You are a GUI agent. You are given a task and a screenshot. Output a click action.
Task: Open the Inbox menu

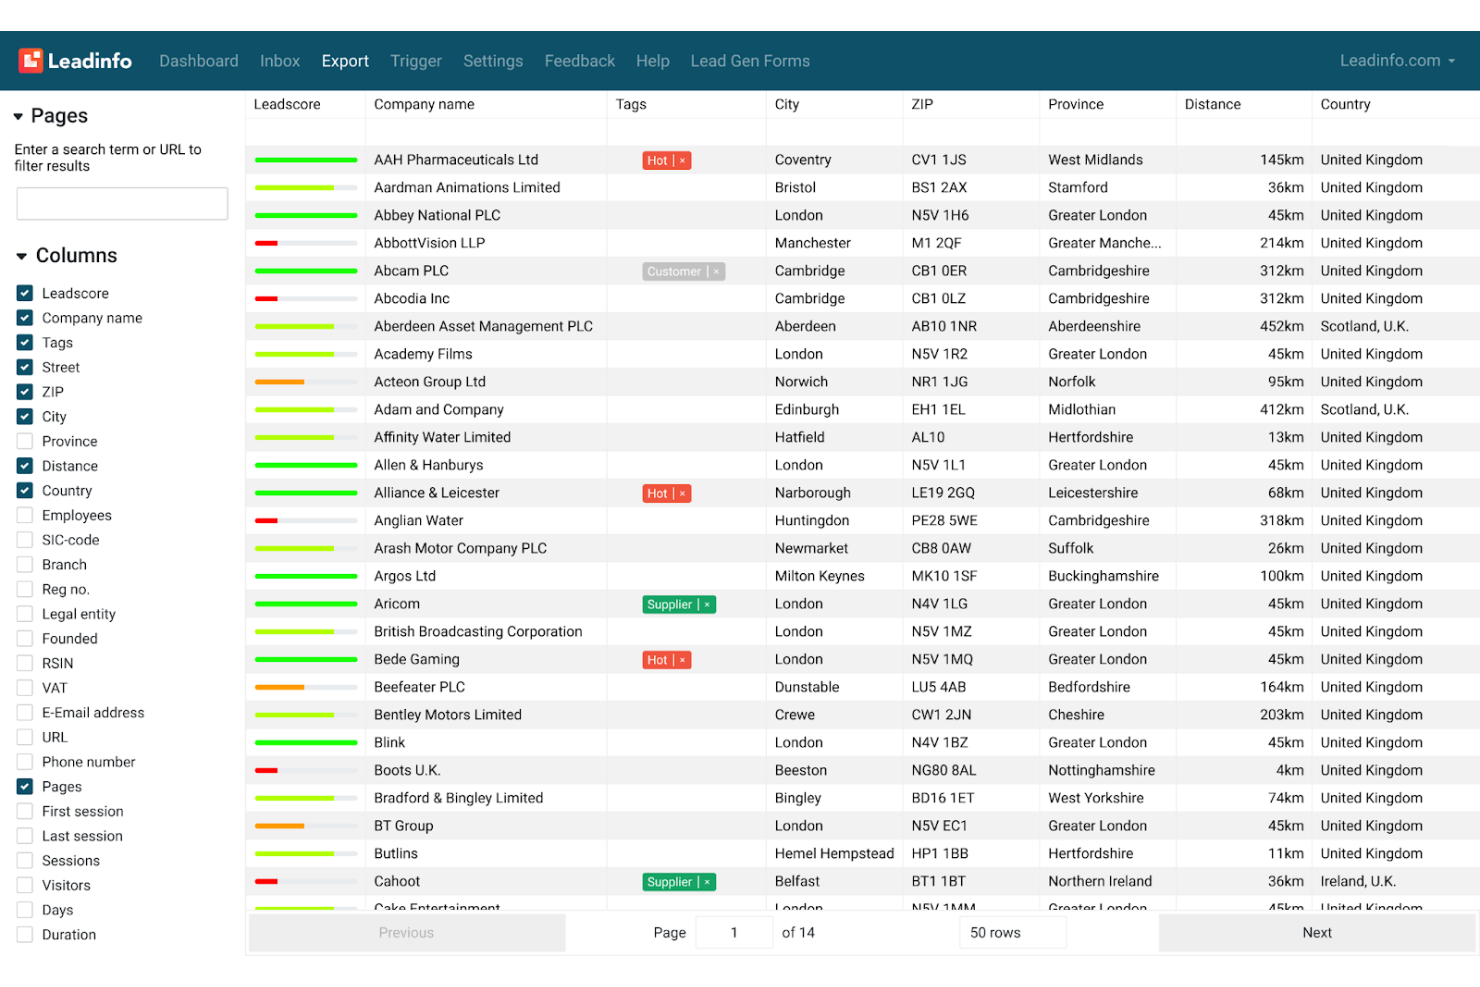(x=280, y=61)
